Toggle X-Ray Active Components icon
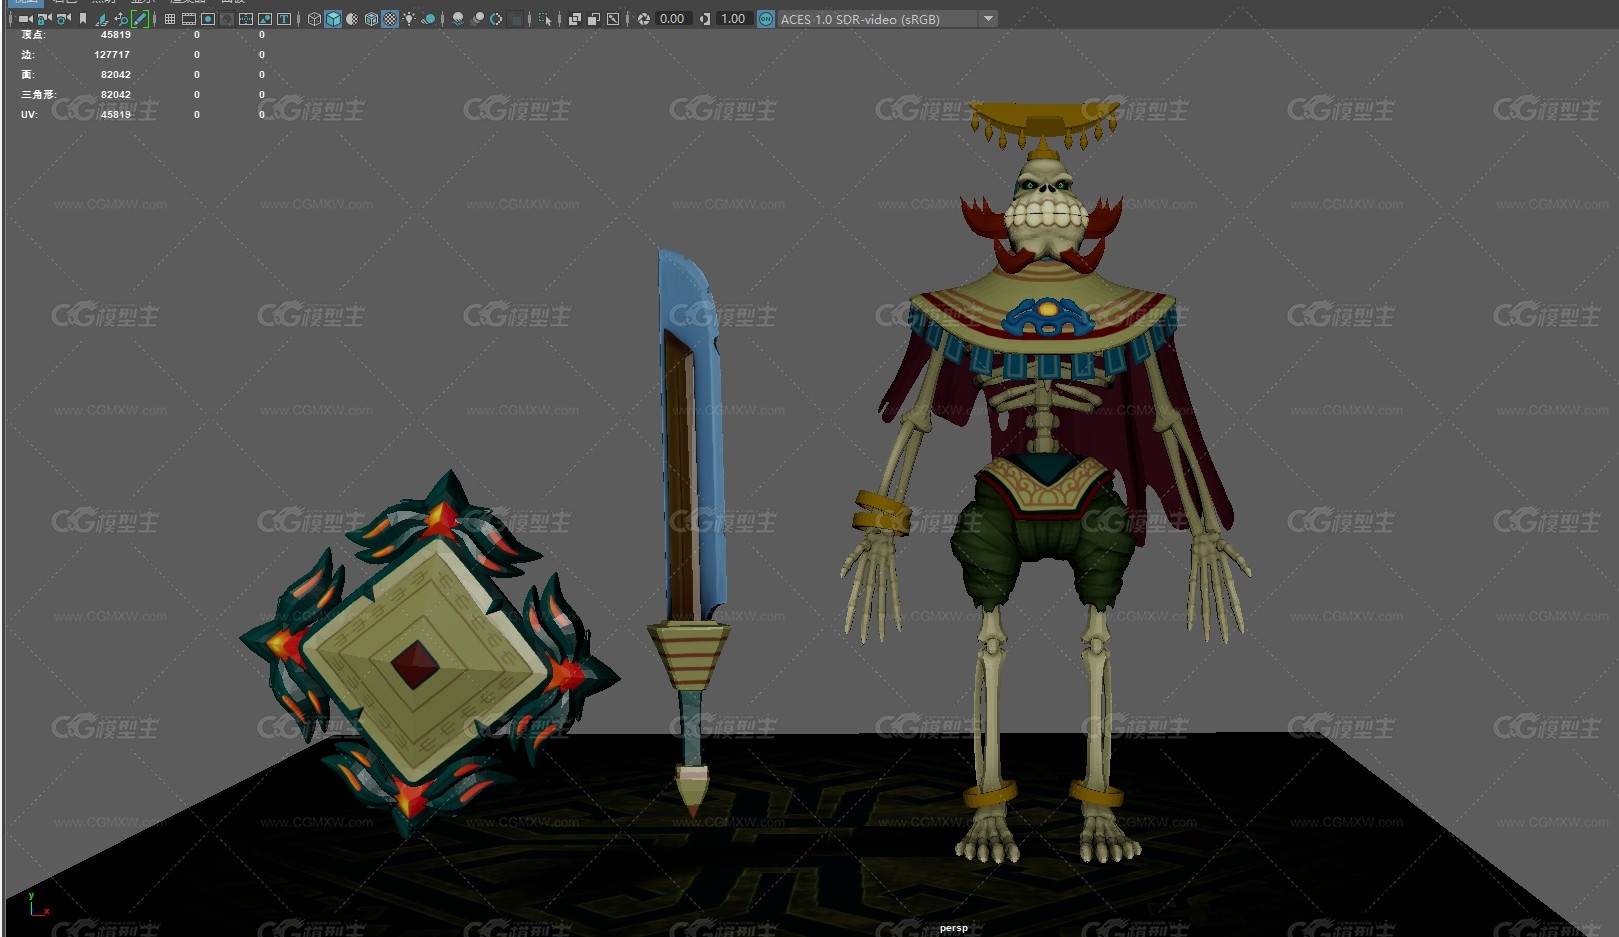The image size is (1619, 937). (594, 19)
